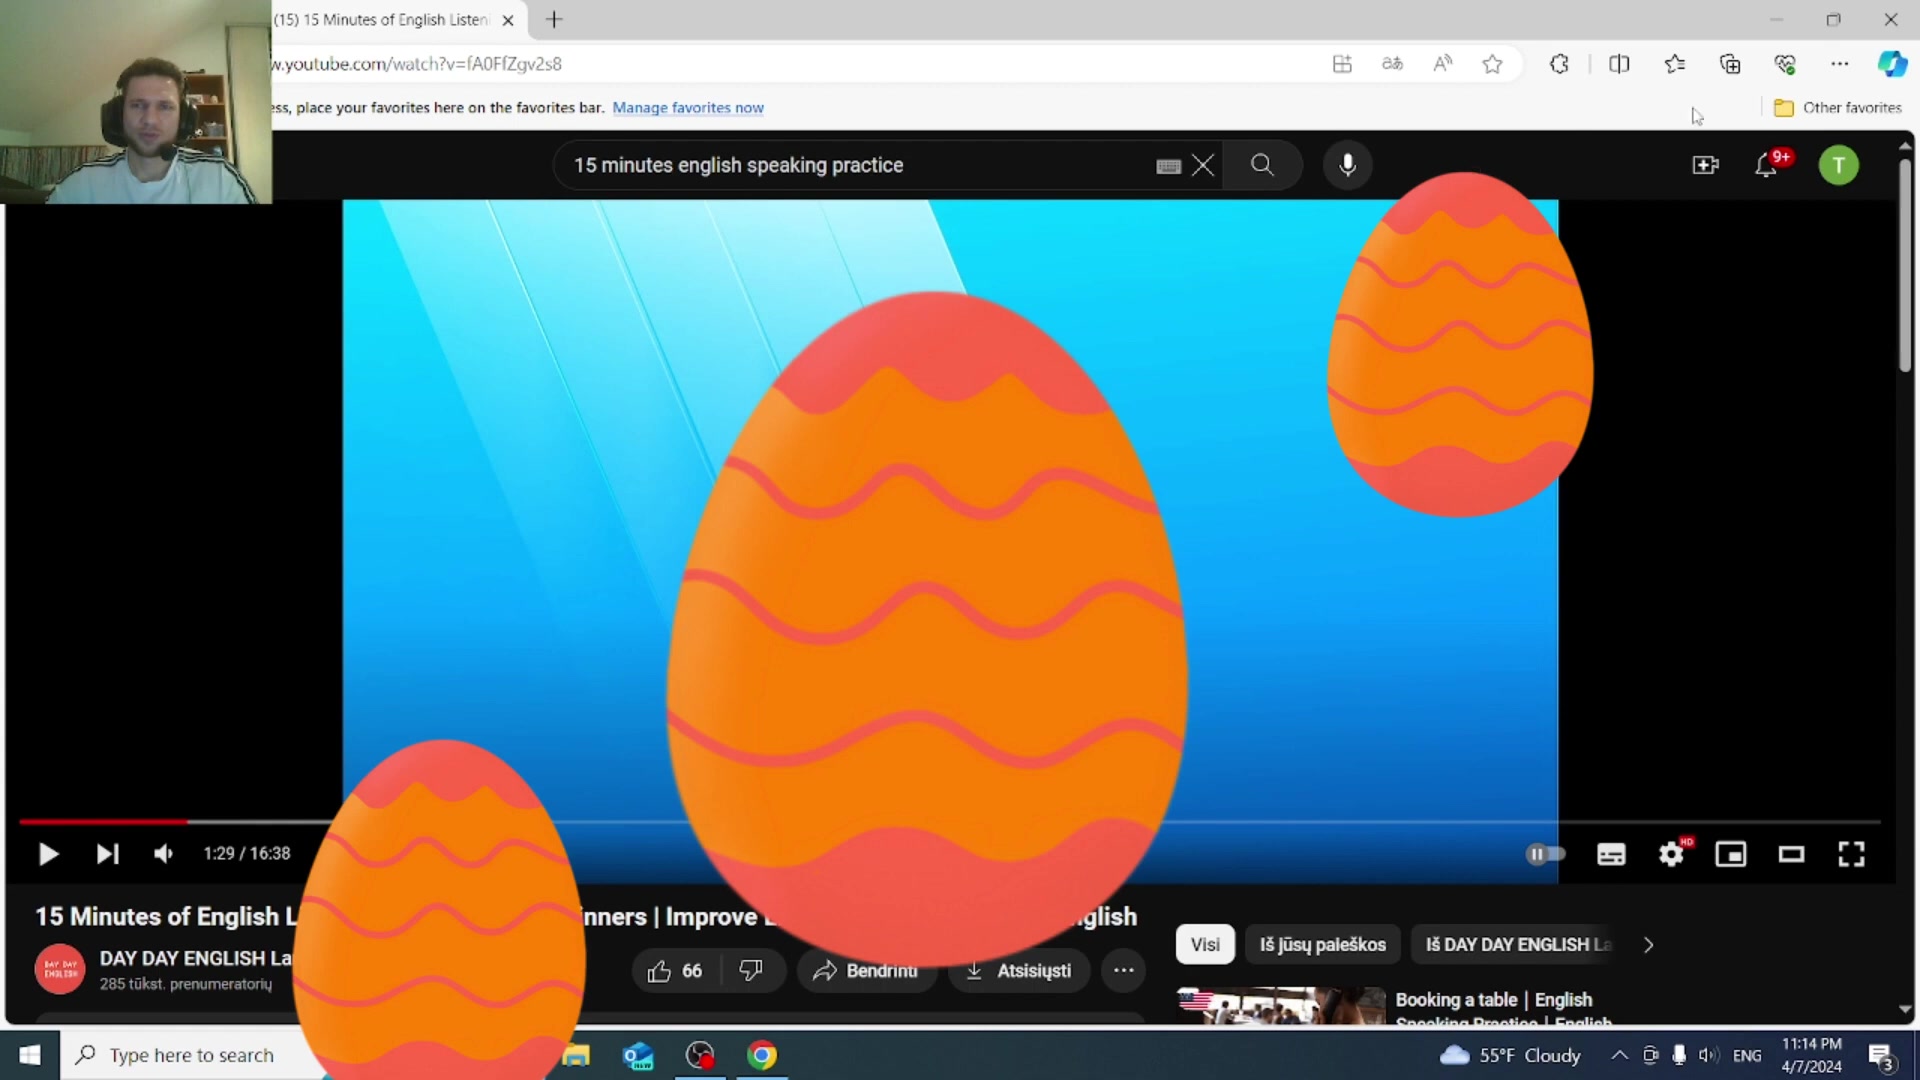Click the 'Manage favorites now' link
Screen dimensions: 1920x1080
tap(688, 107)
